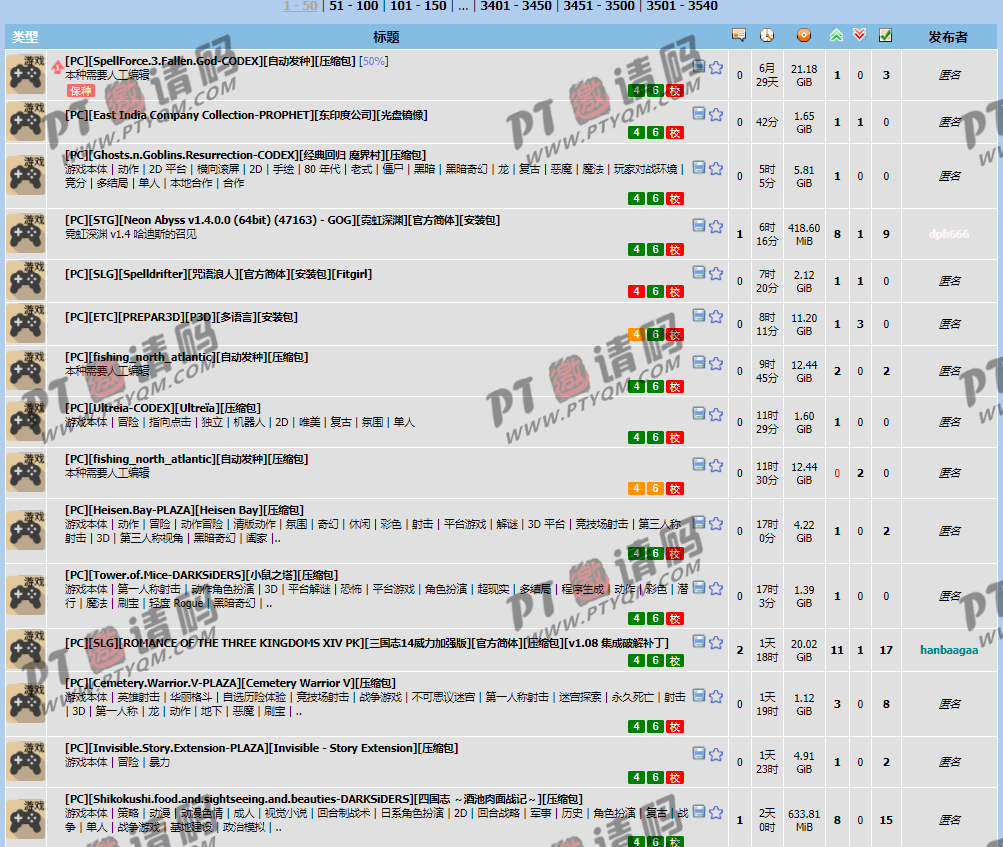The image size is (1003, 847).
Task: Sort by 发布者 column header
Action: tap(948, 37)
